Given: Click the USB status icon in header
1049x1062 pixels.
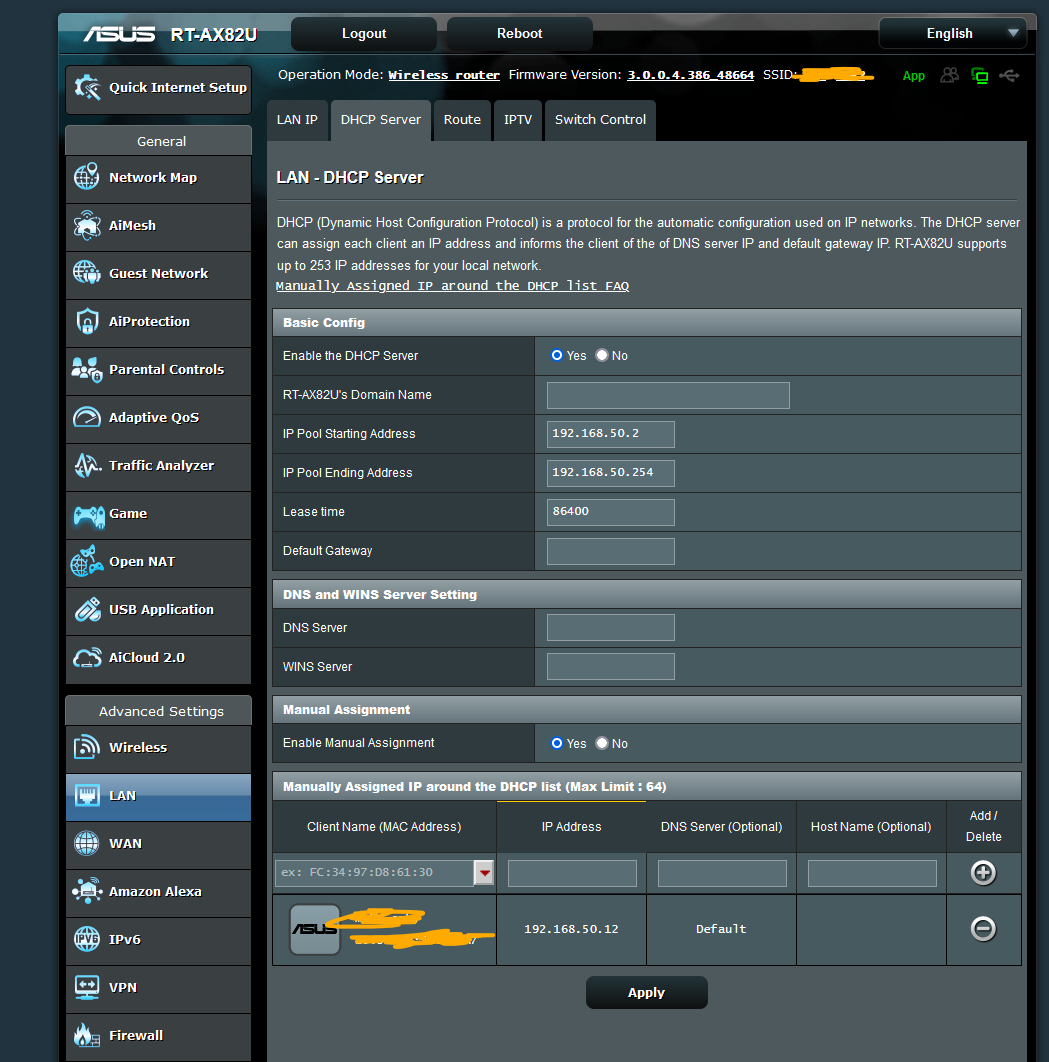Looking at the screenshot, I should coord(1009,76).
